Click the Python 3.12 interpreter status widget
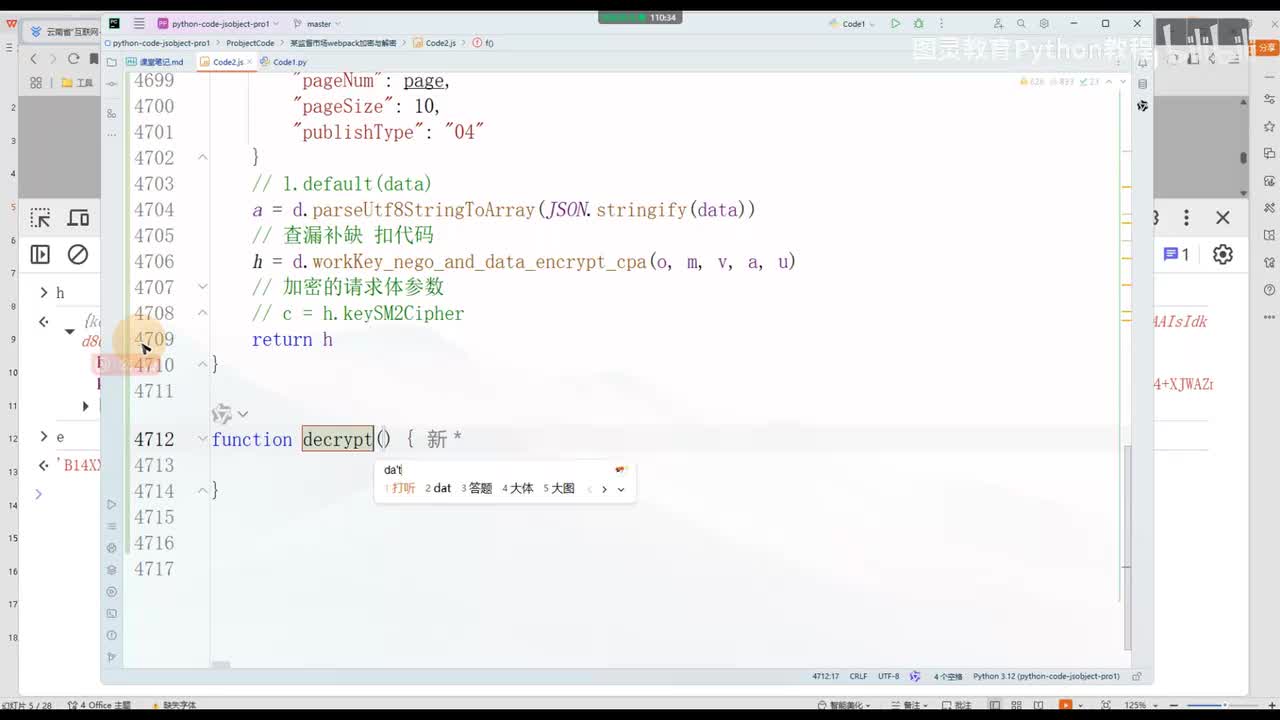Image resolution: width=1280 pixels, height=720 pixels. pyautogui.click(x=1046, y=677)
